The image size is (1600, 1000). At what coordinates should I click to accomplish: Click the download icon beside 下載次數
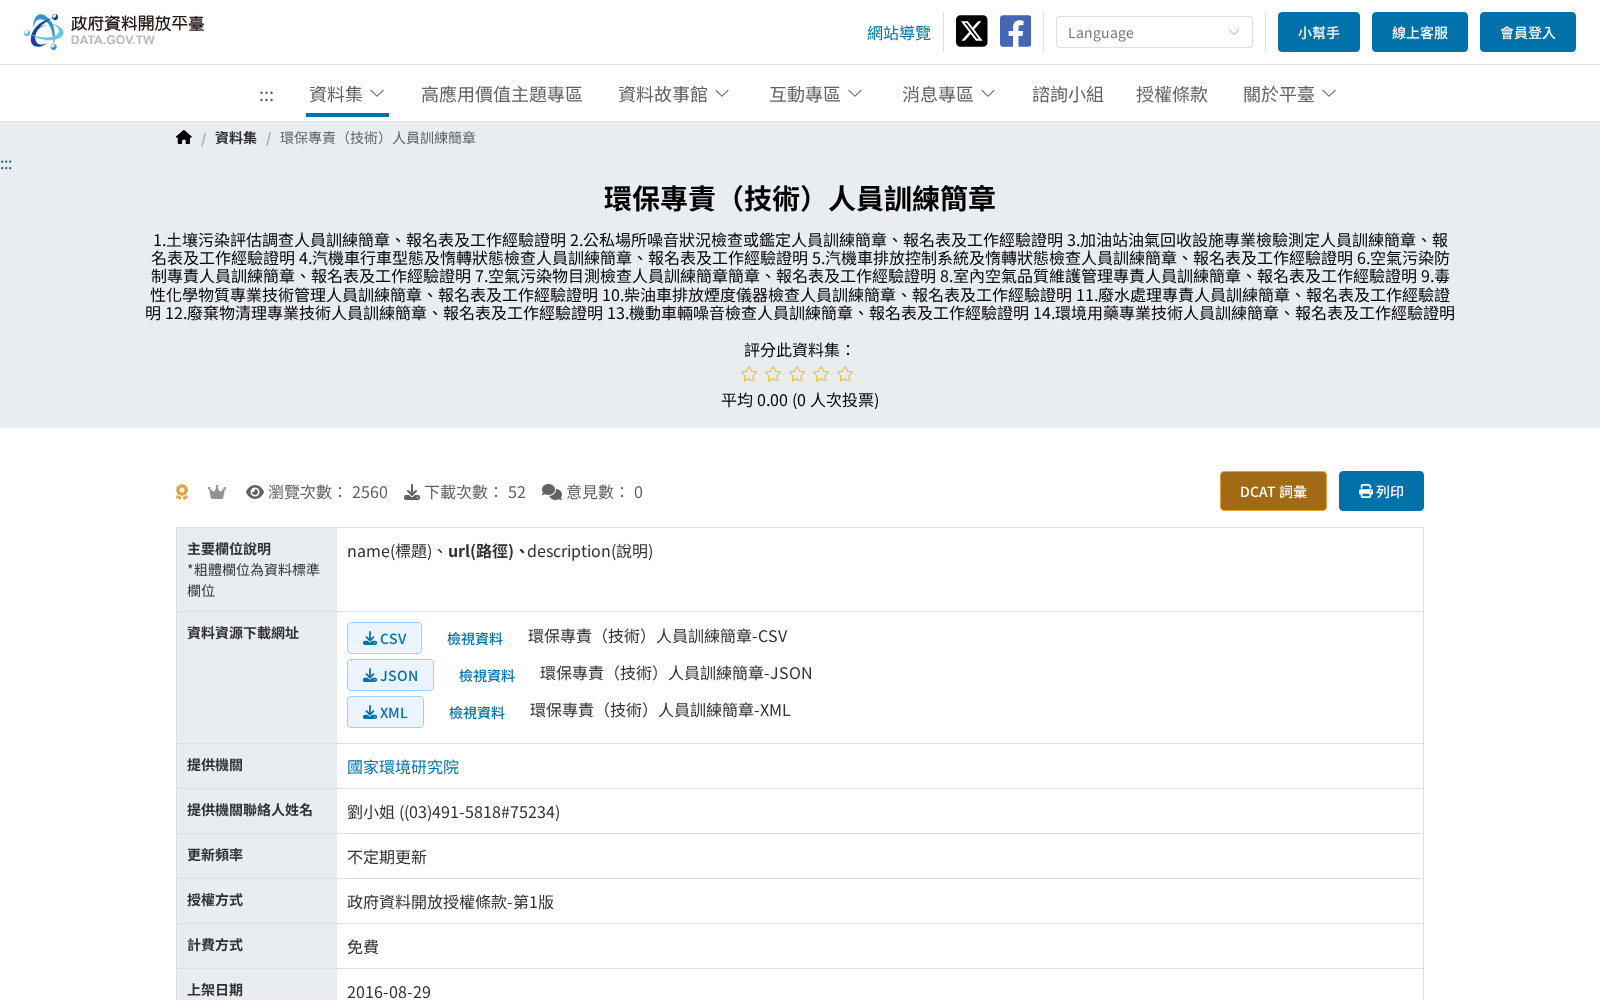(x=412, y=492)
